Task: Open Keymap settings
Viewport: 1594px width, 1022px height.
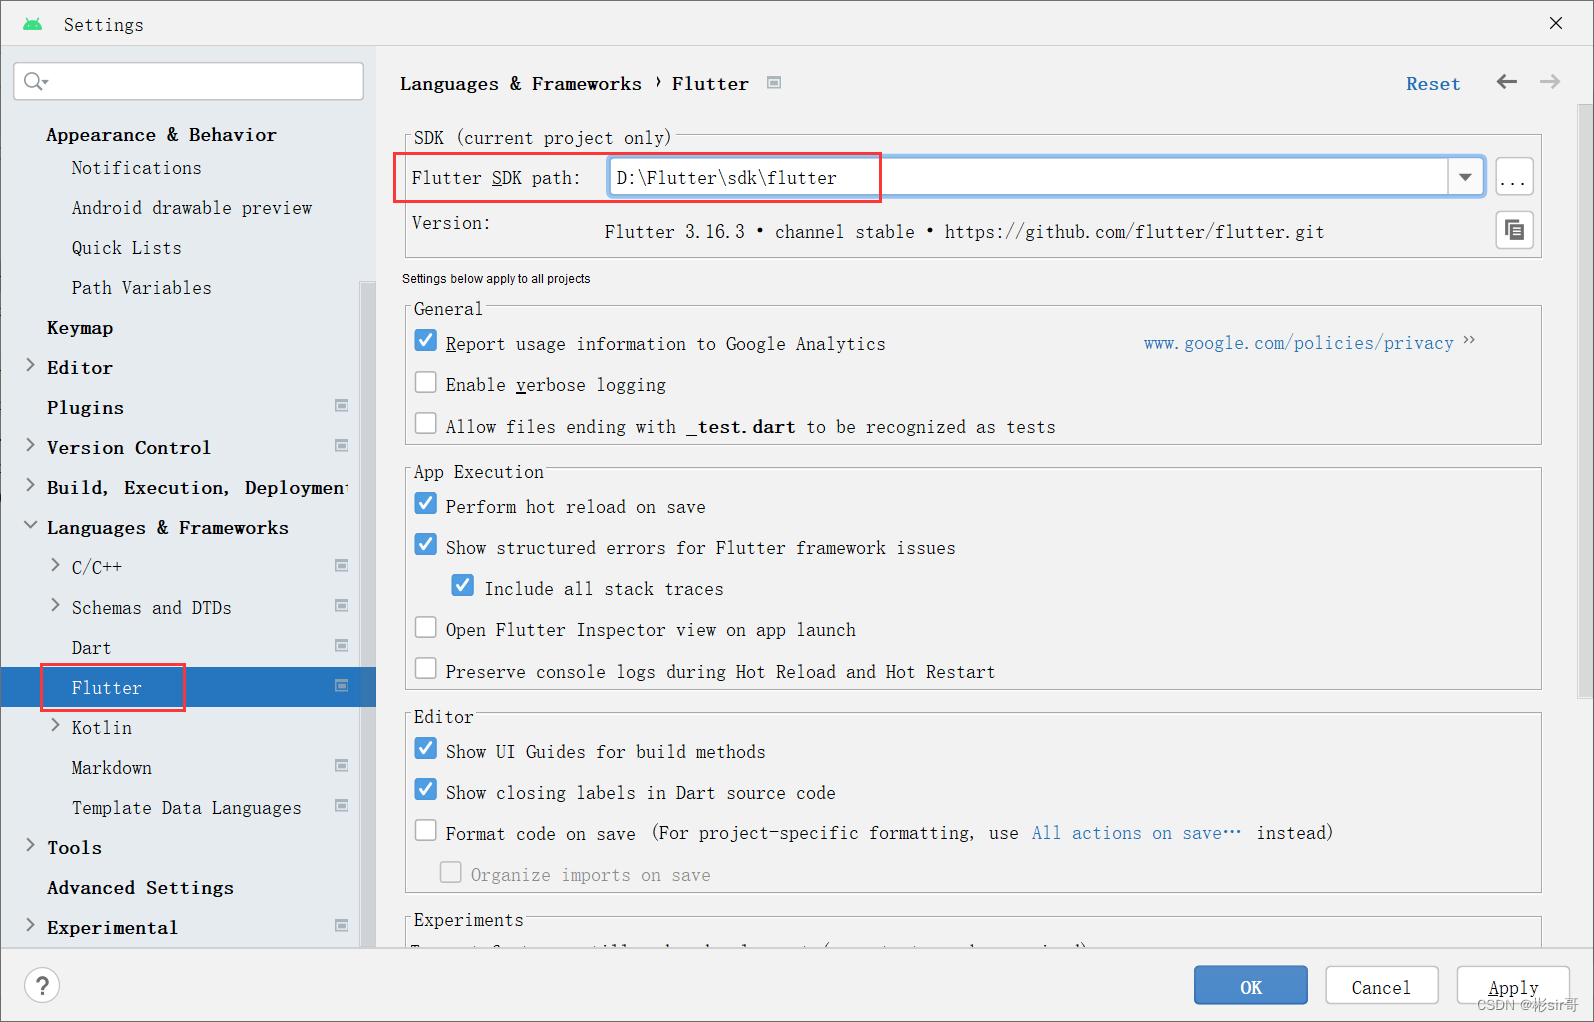Action: pos(80,328)
